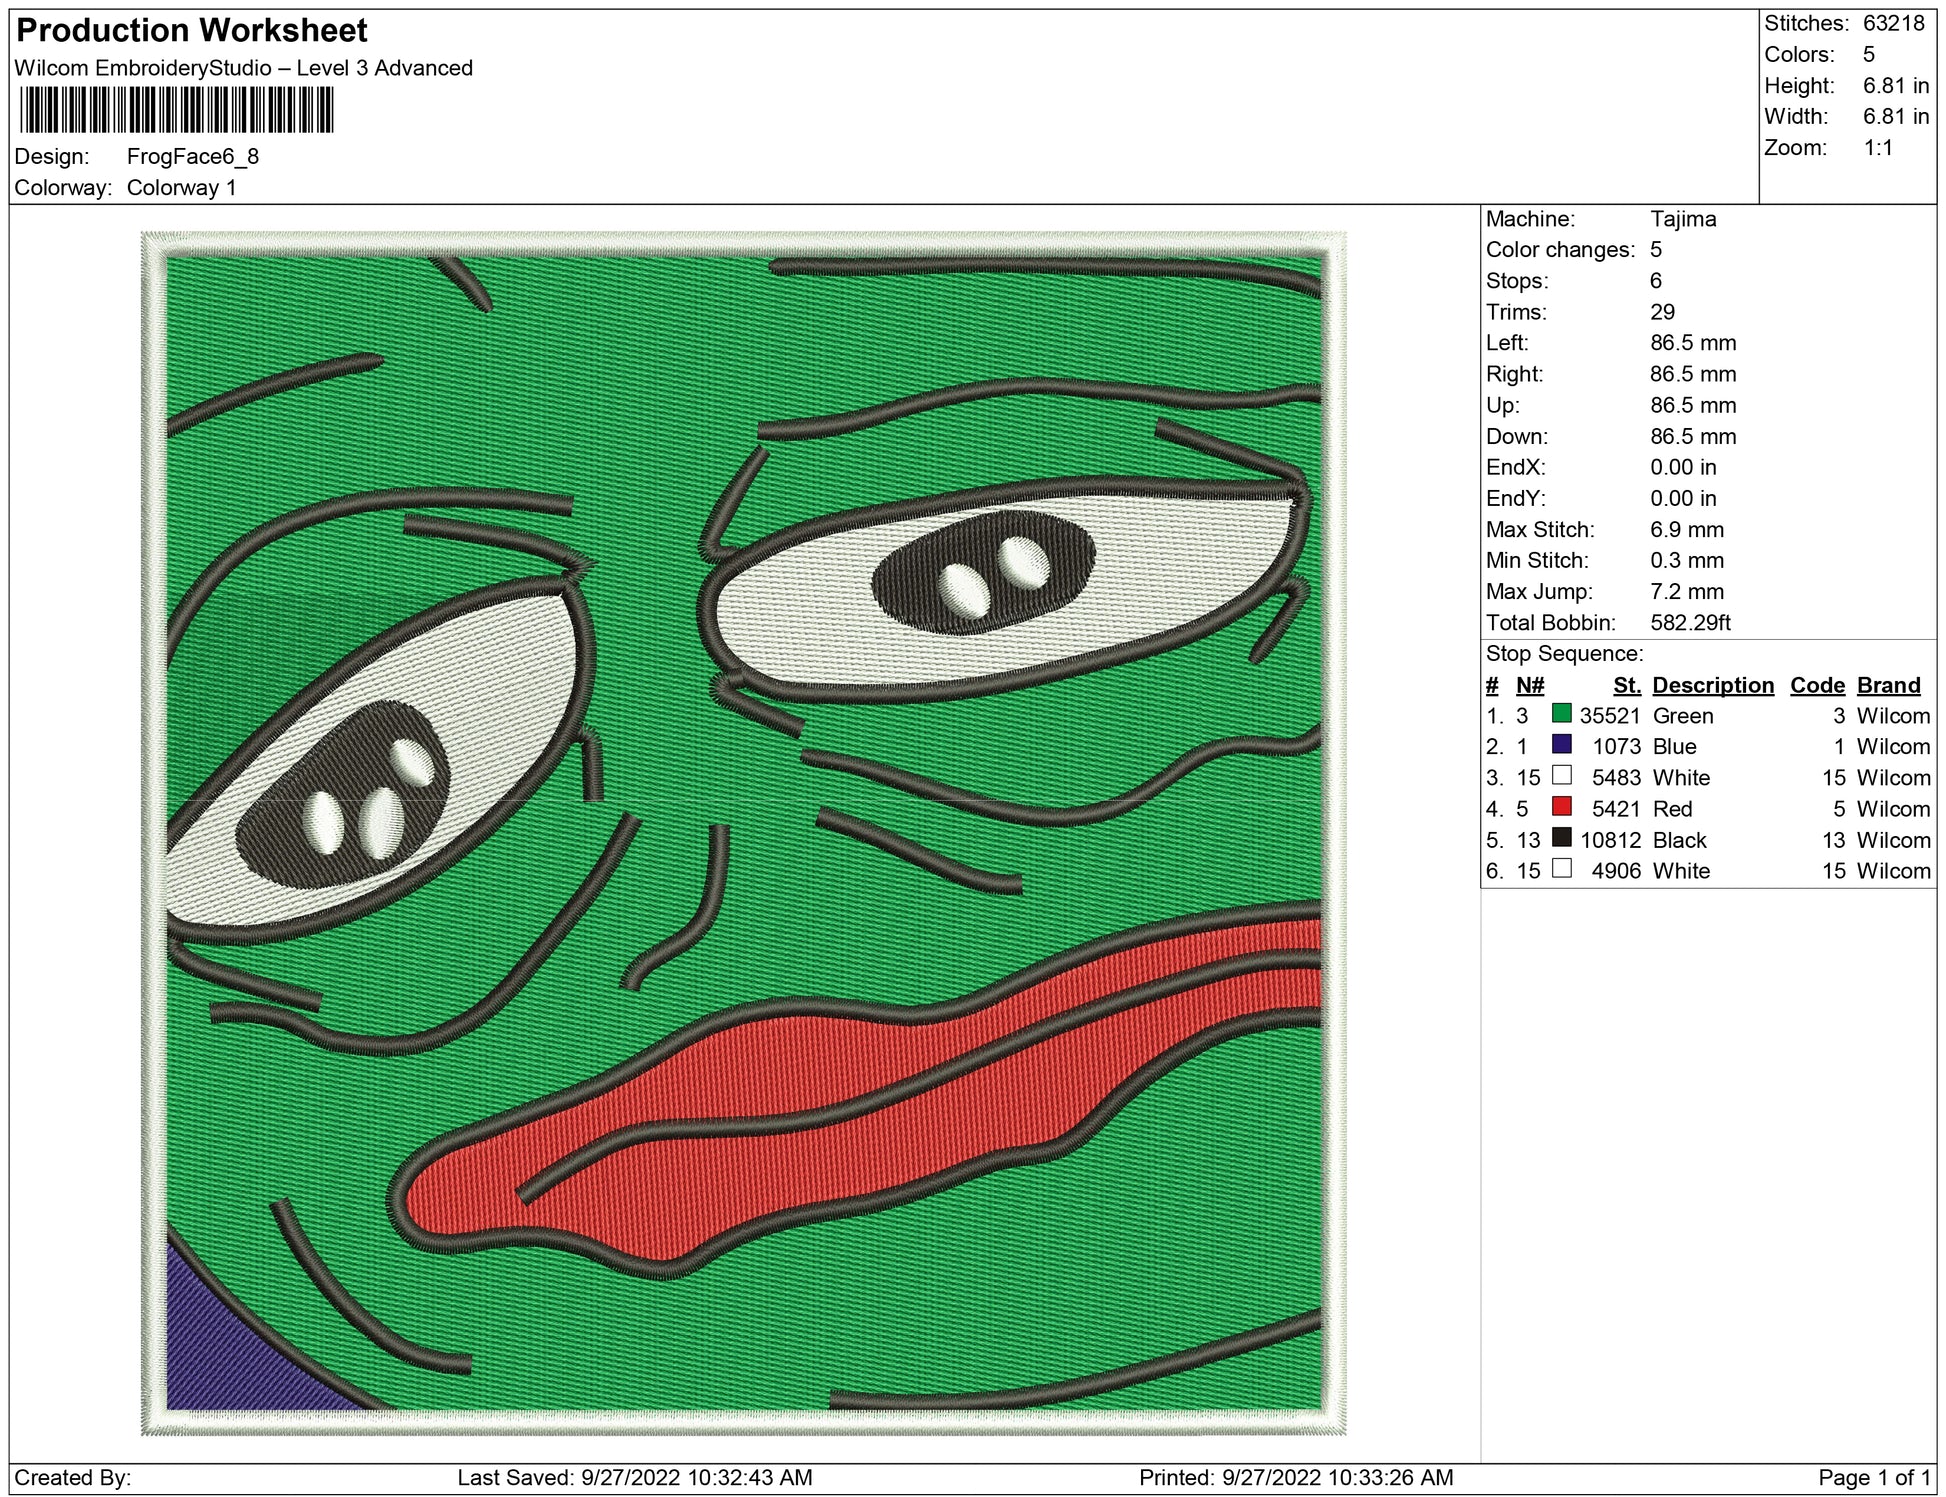Click the Red thread color swatch

pos(1561,807)
